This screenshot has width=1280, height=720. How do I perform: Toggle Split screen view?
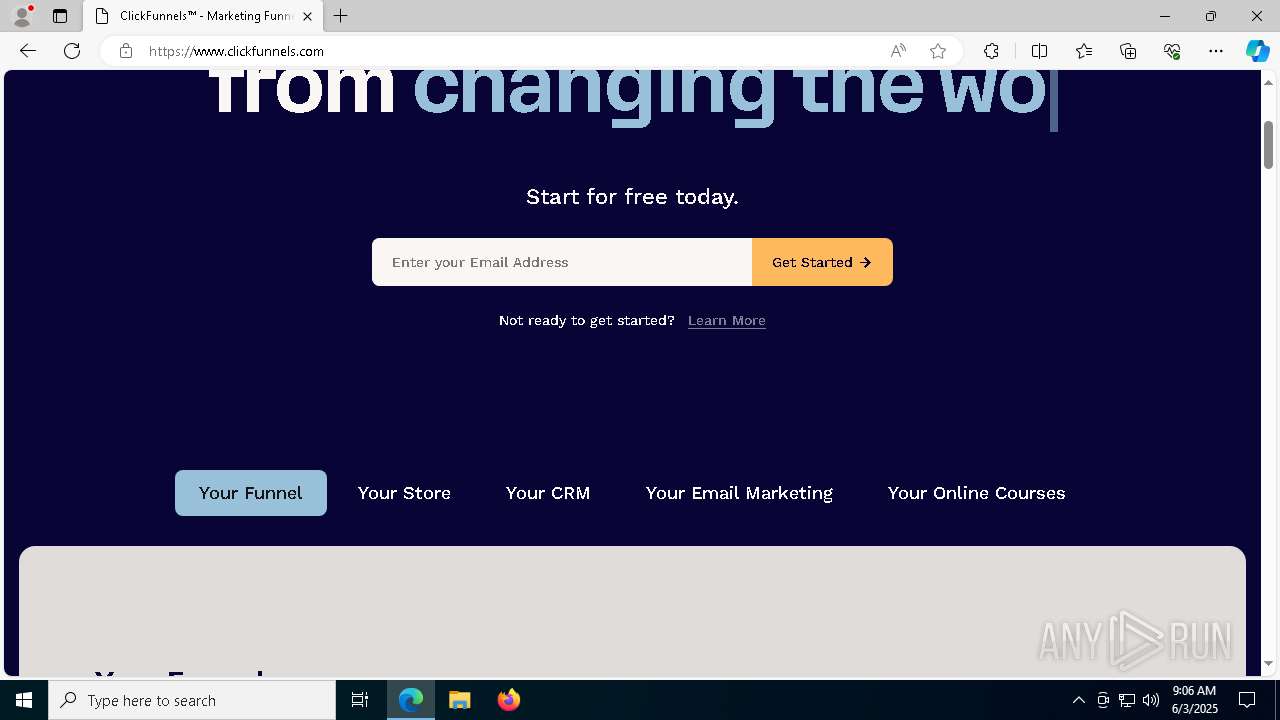click(x=1039, y=51)
